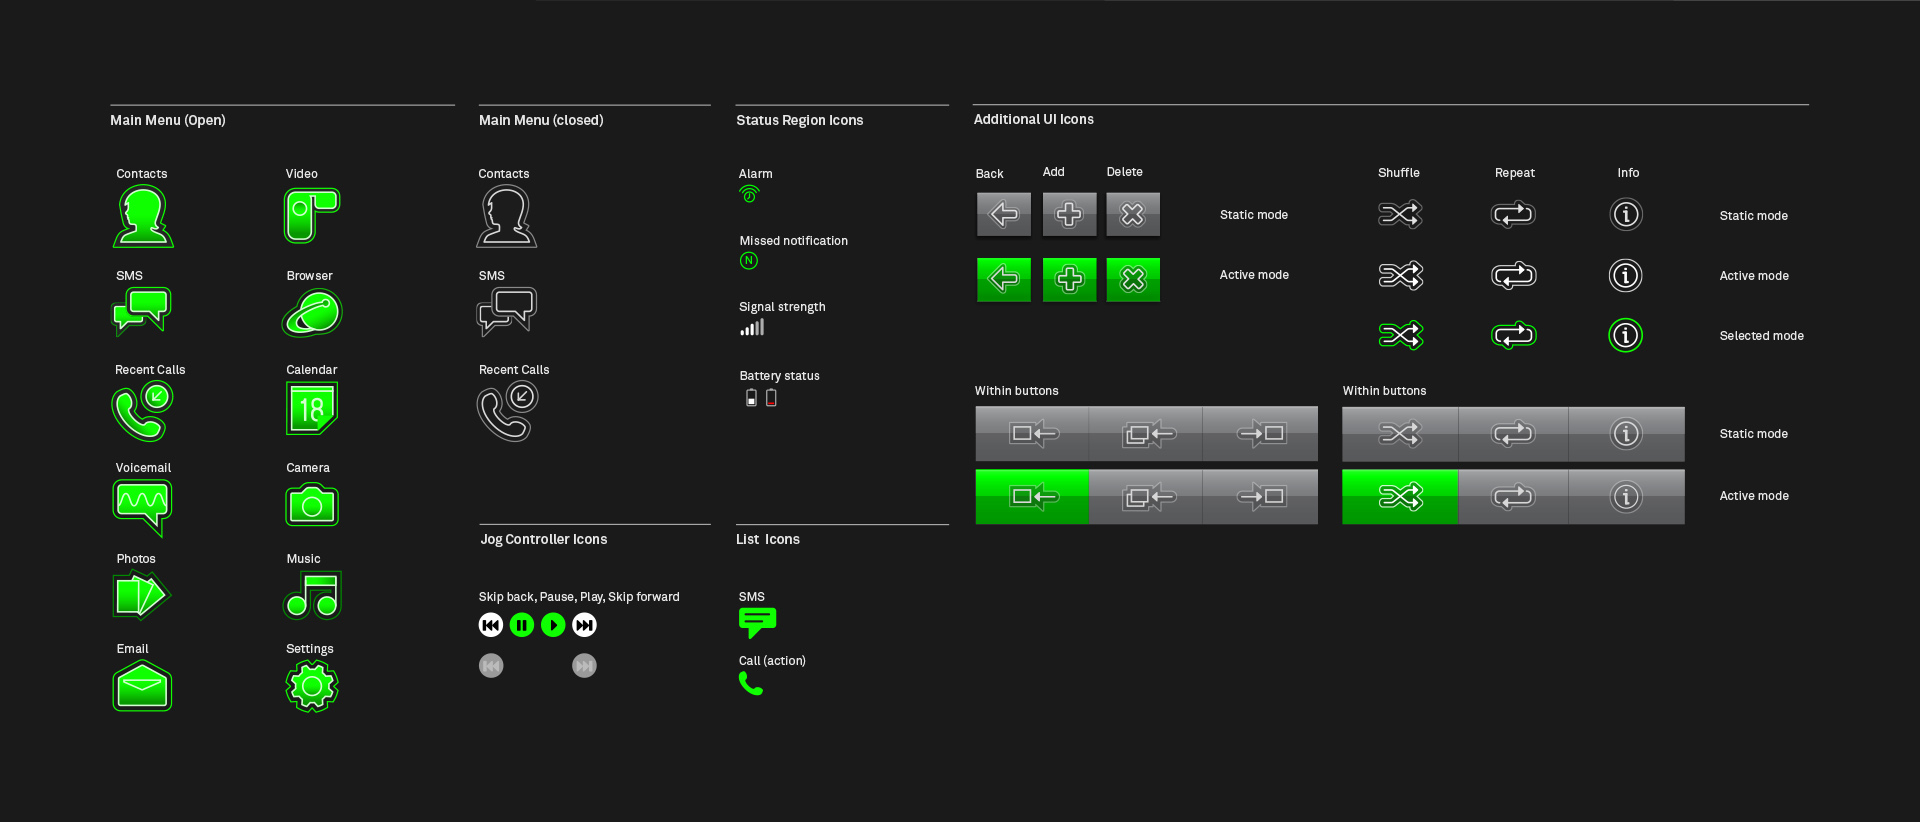Click the green active segment in left button bar
This screenshot has height=822, width=1920.
tap(1032, 496)
